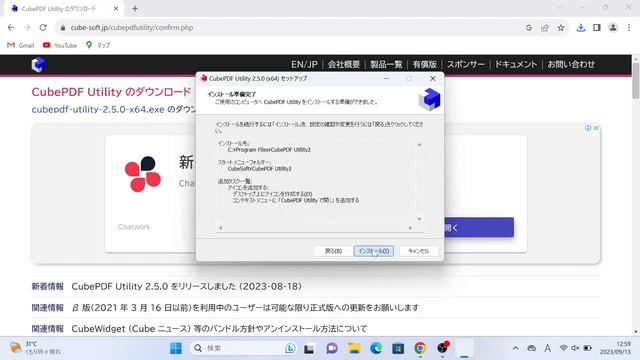Screen dimensions: 640x360
Task: Open the Windows Start menu
Action: click(176, 348)
